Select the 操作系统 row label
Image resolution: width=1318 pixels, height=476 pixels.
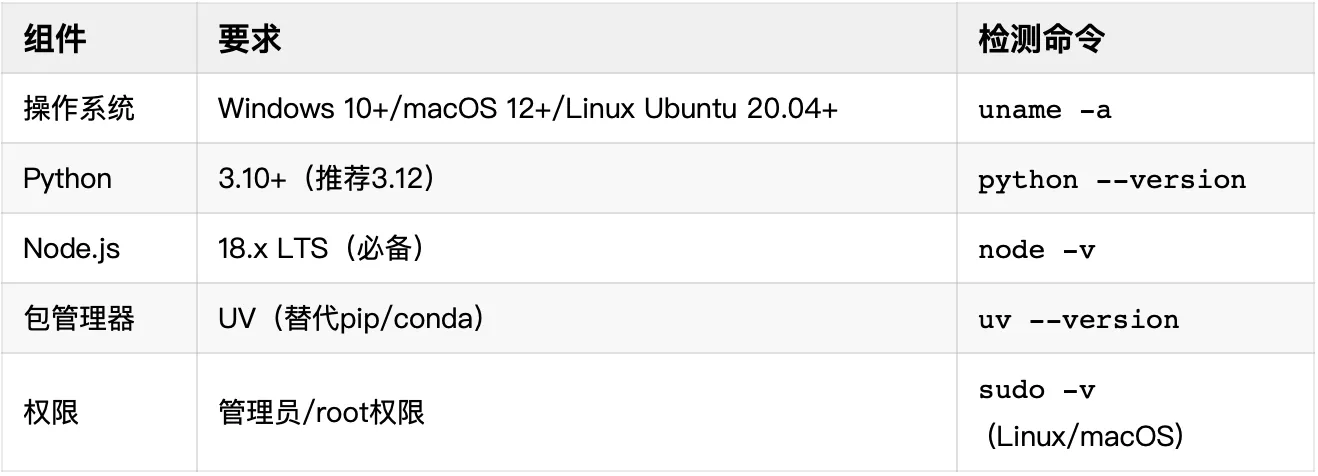(x=79, y=108)
